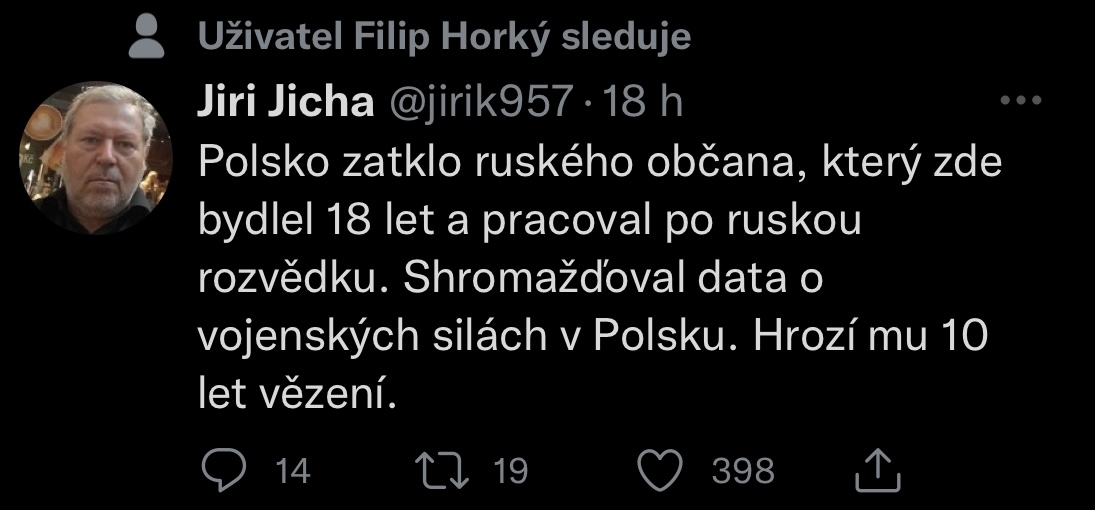The image size is (1095, 510).
Task: Click the person silhouette icon above the tweet
Action: click(148, 39)
